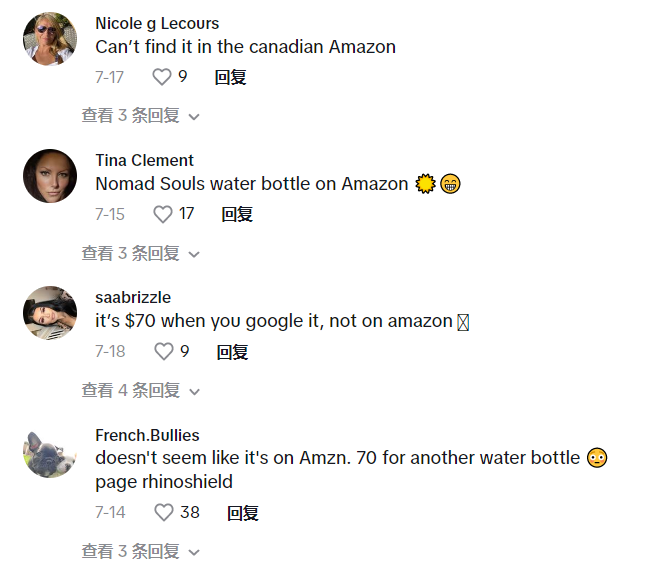The width and height of the screenshot is (654, 574).
Task: Like French.Bullies' comment heart icon
Action: pos(164,513)
